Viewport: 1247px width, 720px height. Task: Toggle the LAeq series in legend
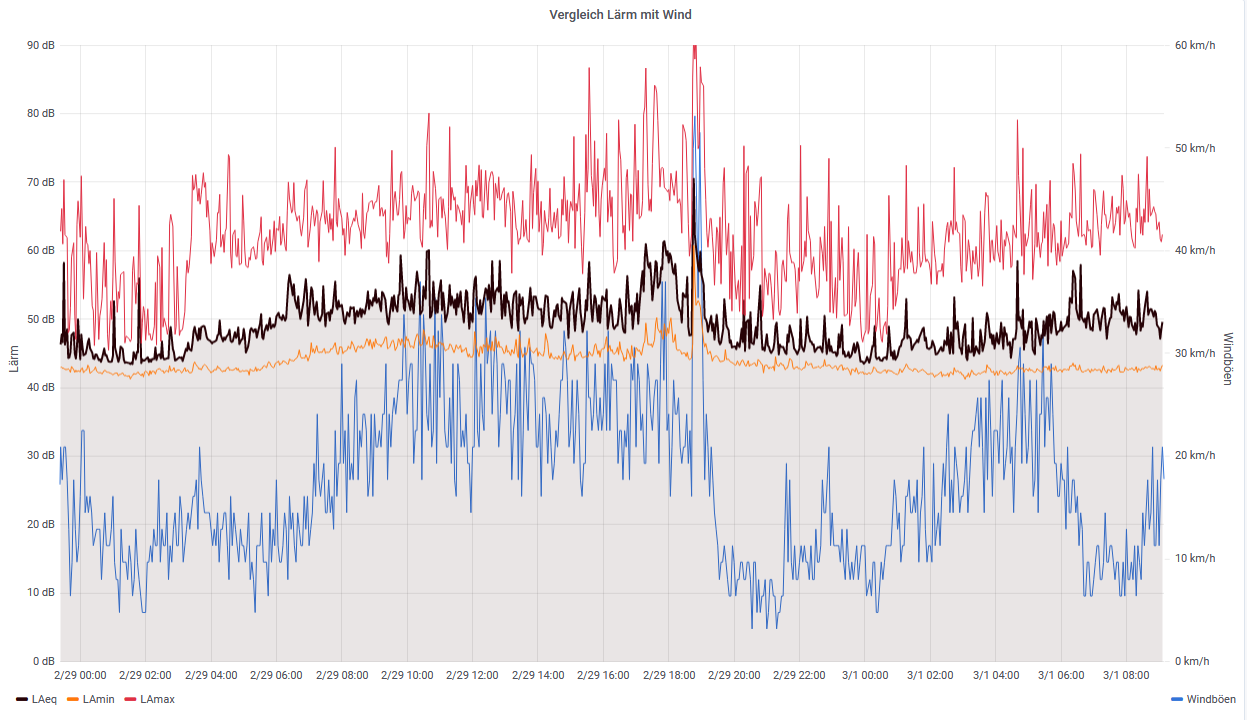coord(43,699)
